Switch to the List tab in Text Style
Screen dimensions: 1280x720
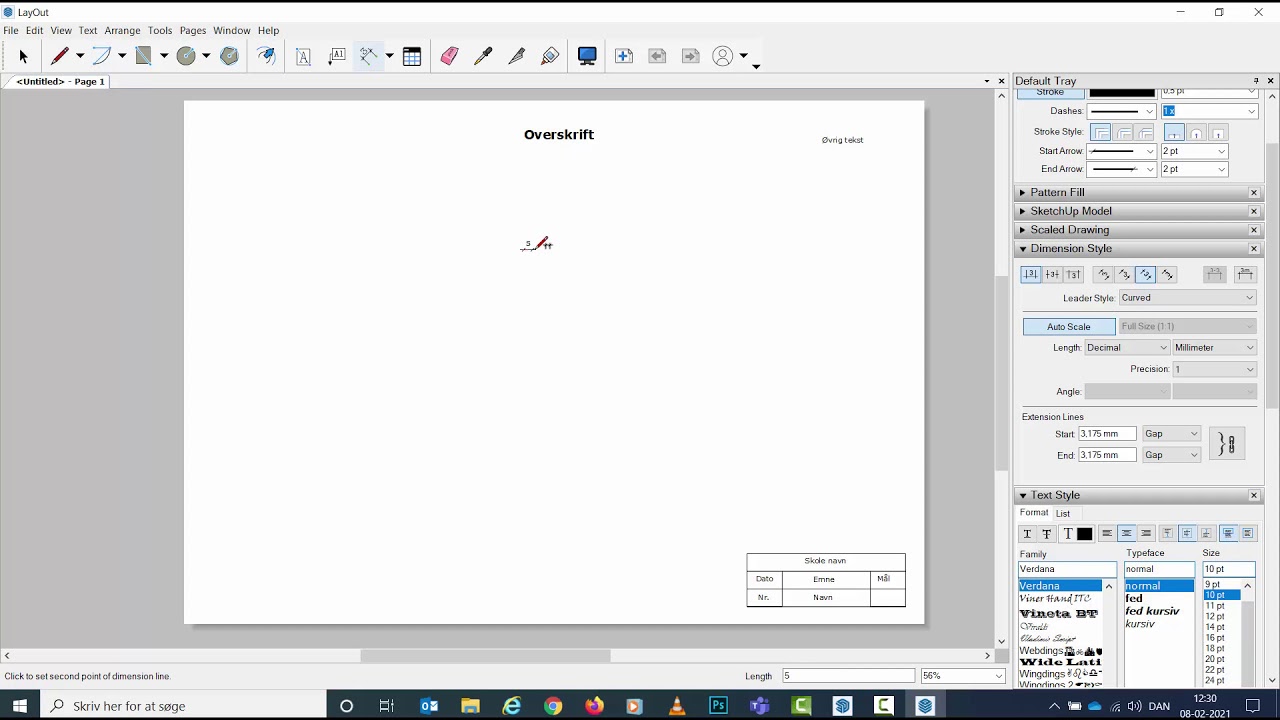(1063, 514)
